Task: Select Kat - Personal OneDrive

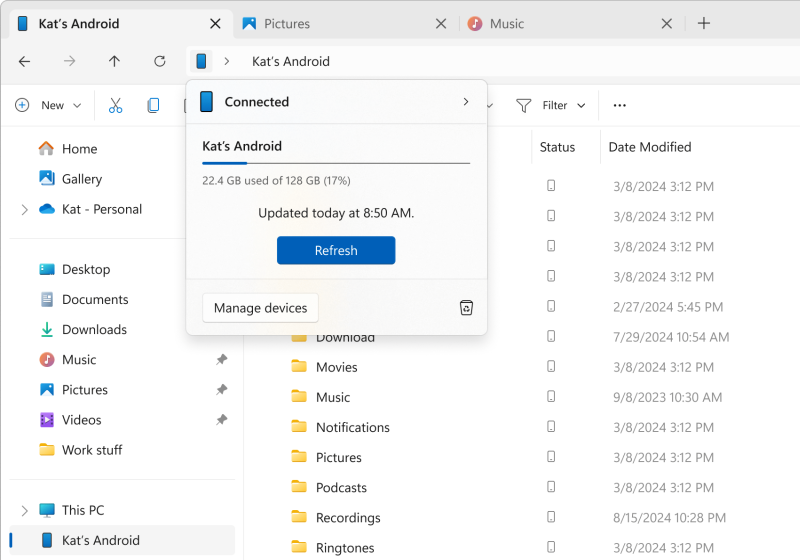Action: (x=90, y=209)
